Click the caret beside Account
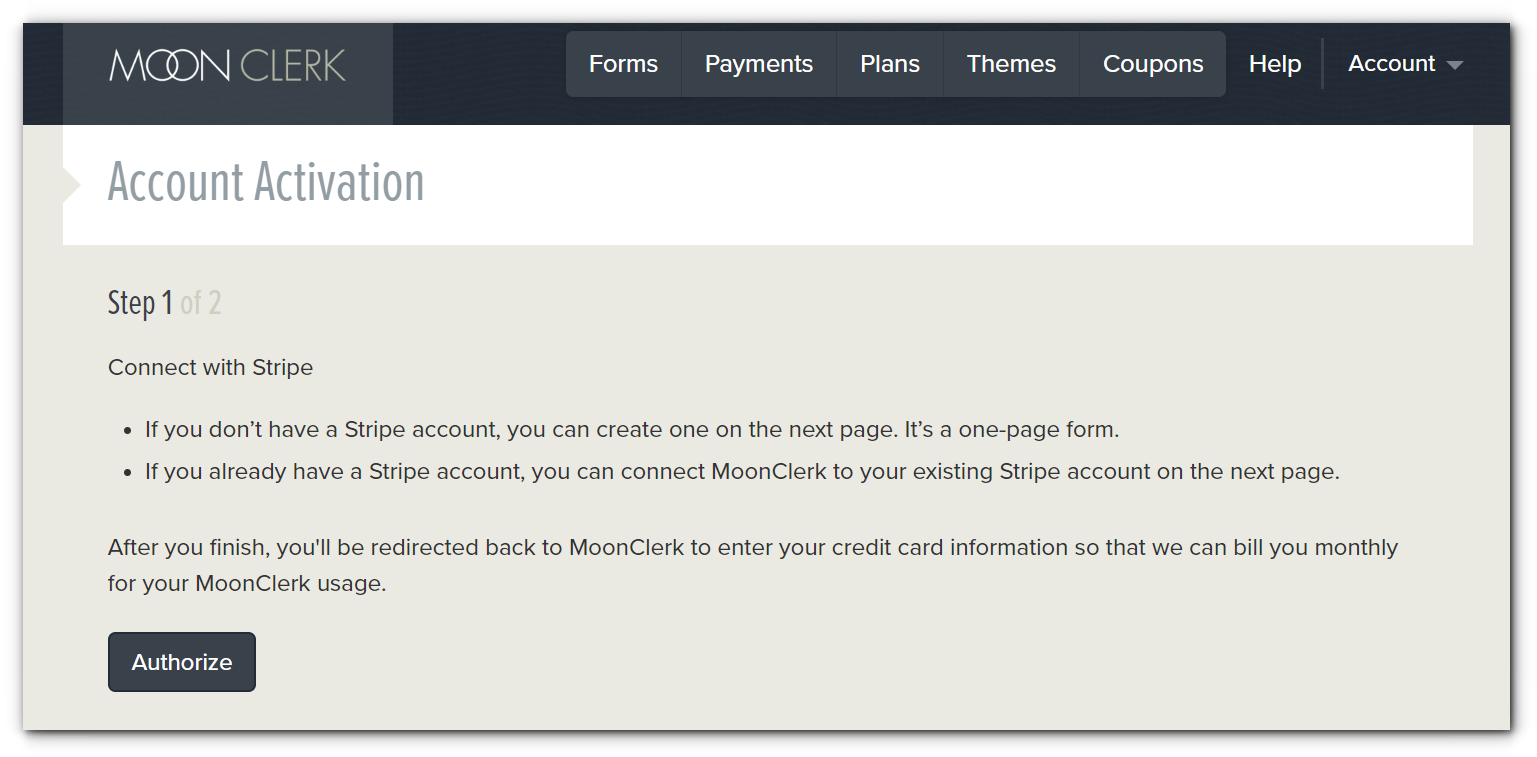 (x=1455, y=65)
